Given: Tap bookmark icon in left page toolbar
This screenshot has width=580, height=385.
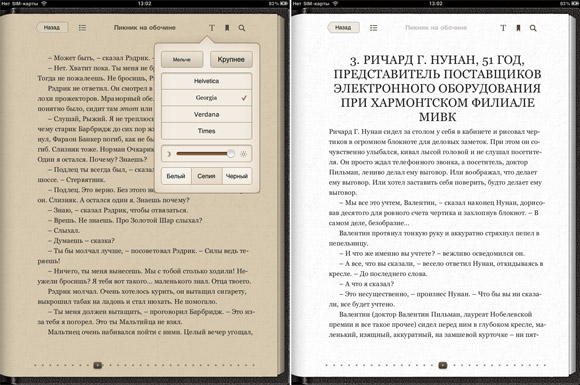Looking at the screenshot, I should click(x=227, y=28).
